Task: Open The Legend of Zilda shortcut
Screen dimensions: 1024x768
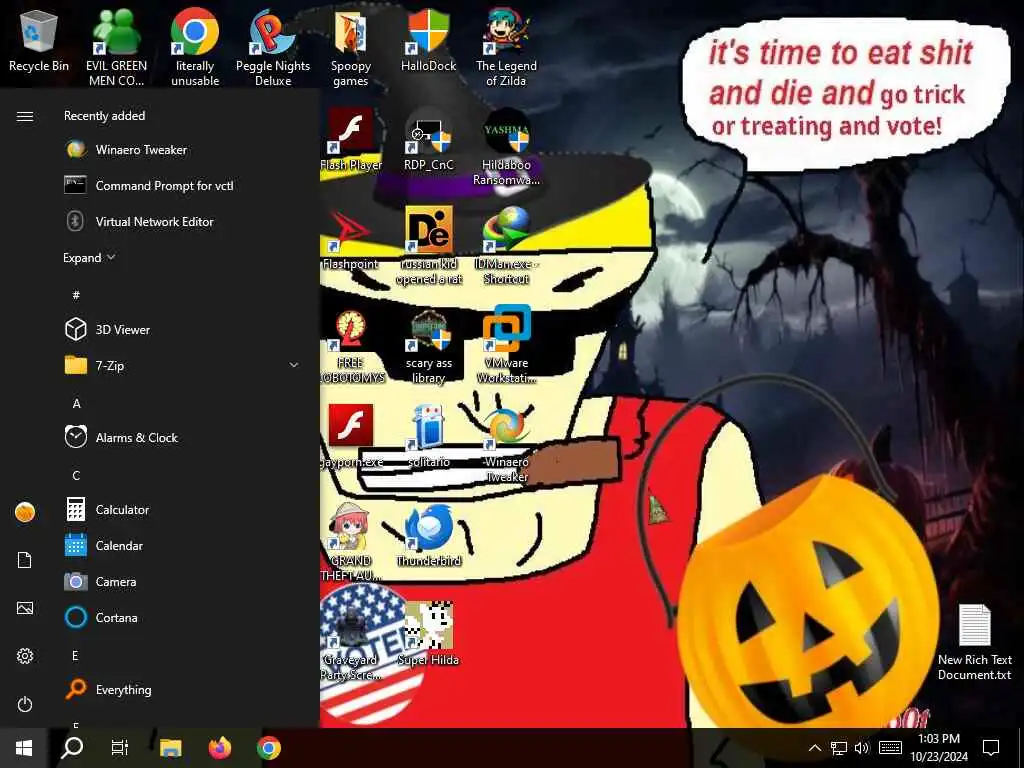Action: click(x=506, y=47)
